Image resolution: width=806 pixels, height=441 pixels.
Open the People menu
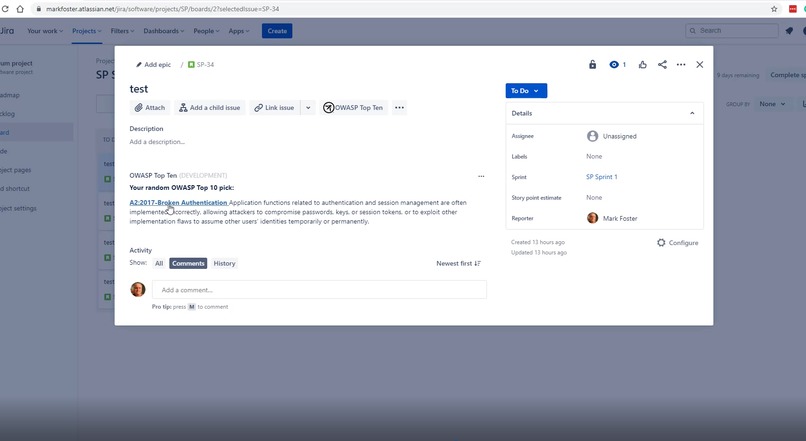[x=206, y=31]
